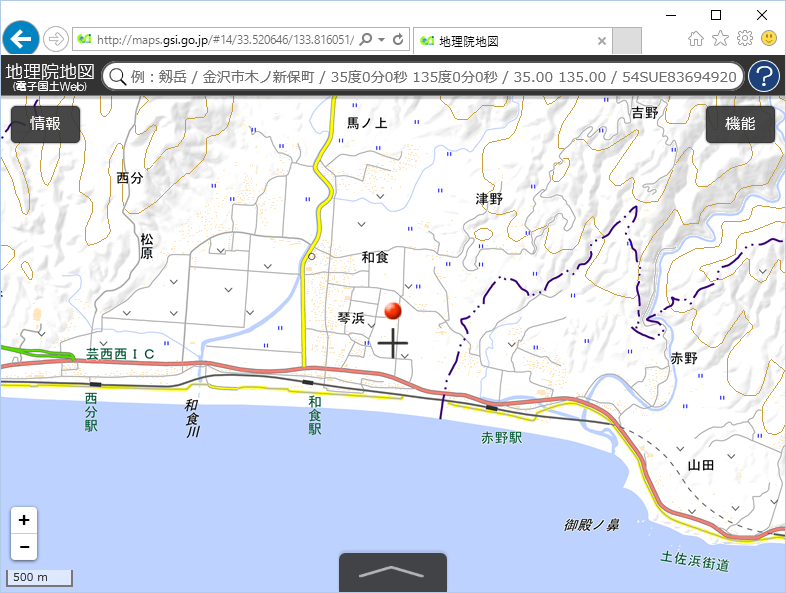Click the 和食 town label
This screenshot has width=786, height=593.
pos(375,257)
